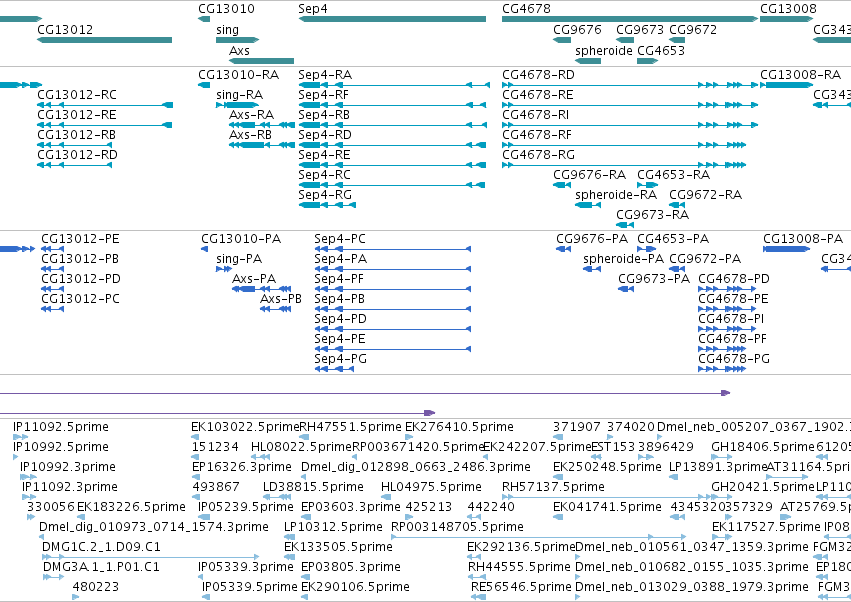Click protein Sep4-PC

click(340, 239)
